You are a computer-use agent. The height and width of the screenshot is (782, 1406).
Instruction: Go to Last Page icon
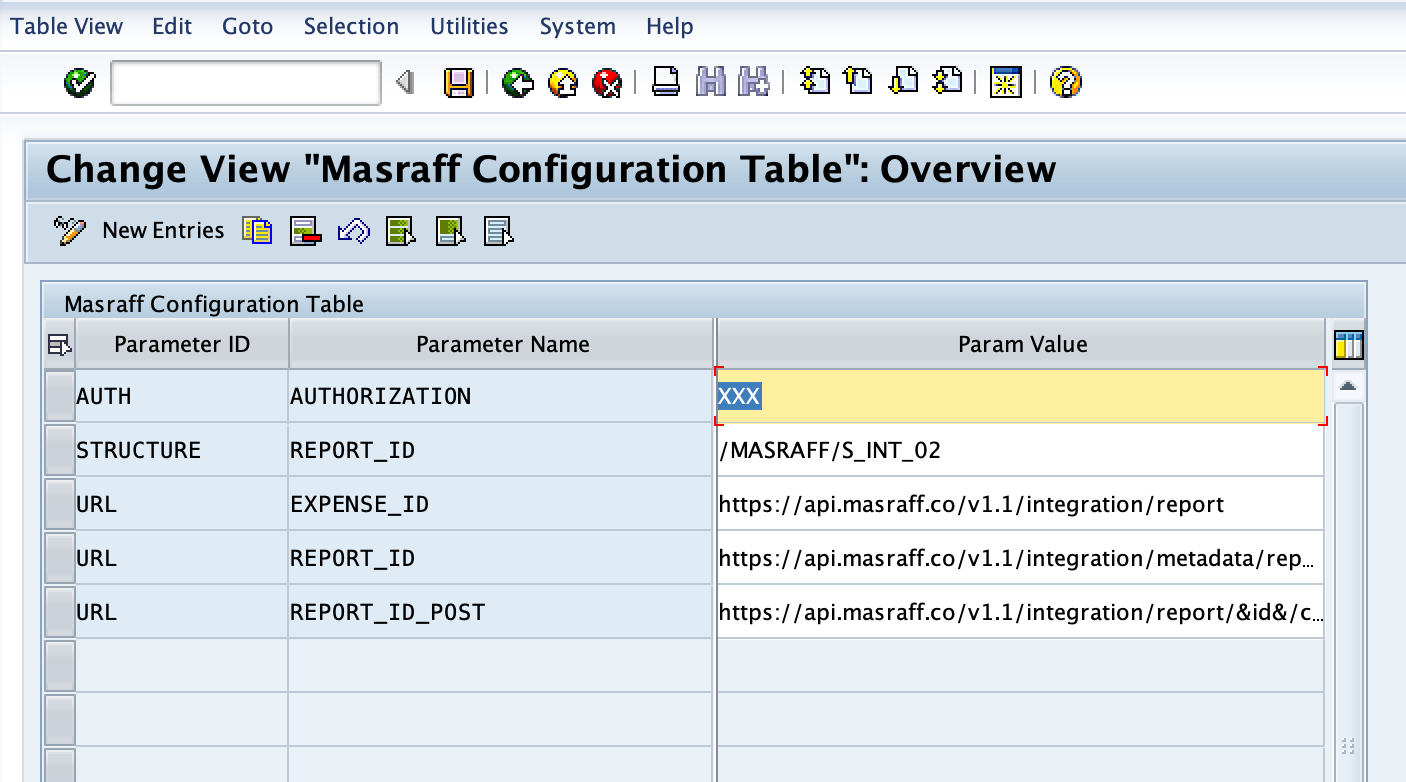click(x=946, y=81)
